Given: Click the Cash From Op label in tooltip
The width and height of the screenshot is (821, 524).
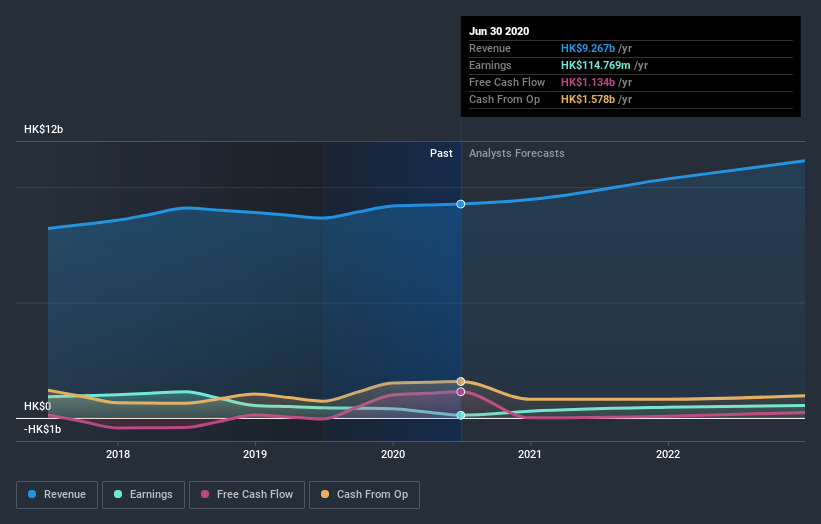Looking at the screenshot, I should 504,99.
